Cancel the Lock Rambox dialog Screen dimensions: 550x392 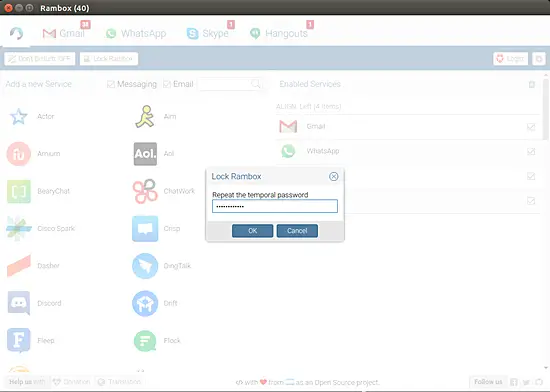(x=297, y=231)
